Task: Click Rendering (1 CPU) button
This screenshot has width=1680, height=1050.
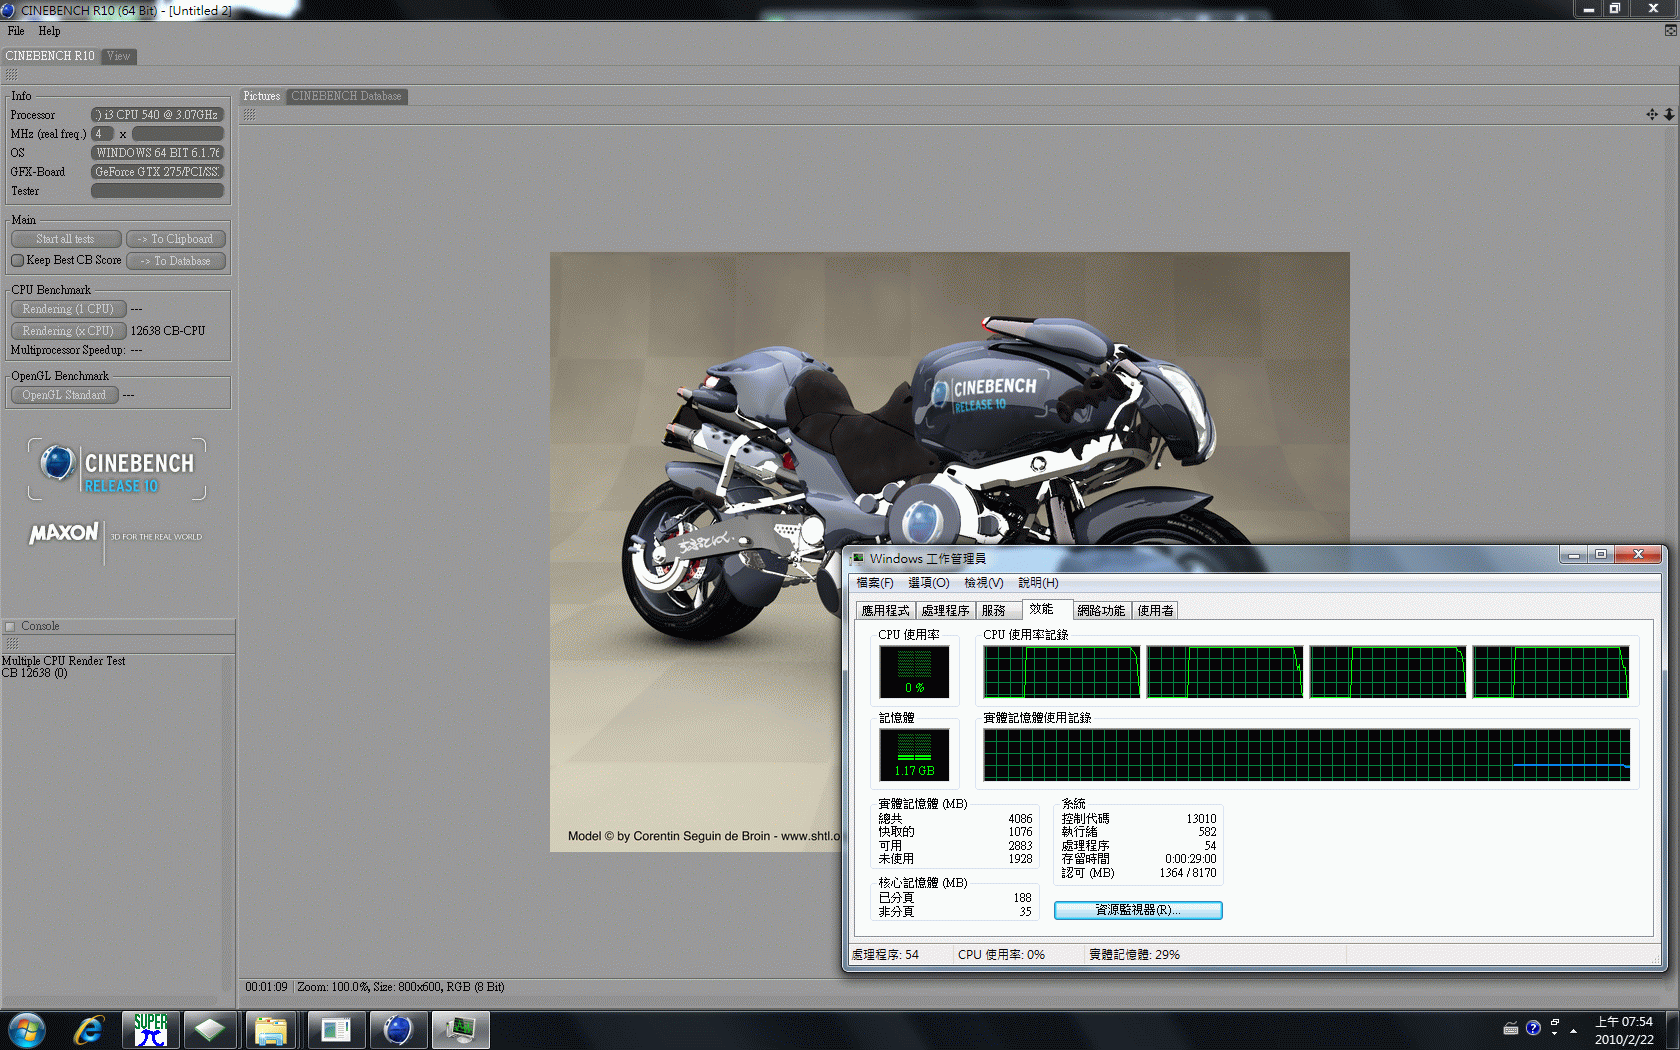Action: pyautogui.click(x=68, y=309)
